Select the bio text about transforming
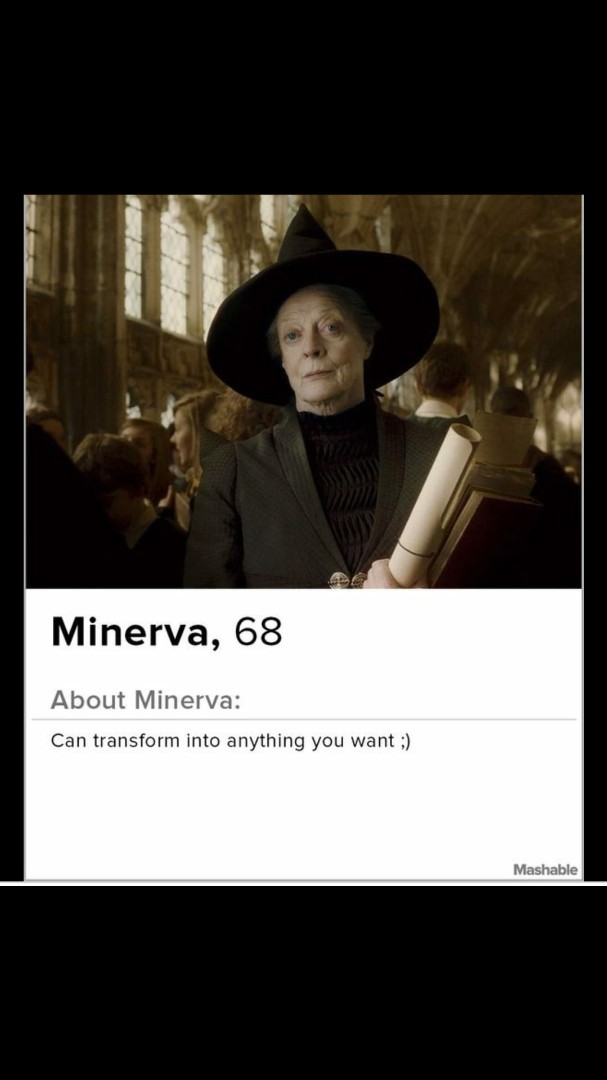Screen dimensions: 607x1080 (231, 742)
